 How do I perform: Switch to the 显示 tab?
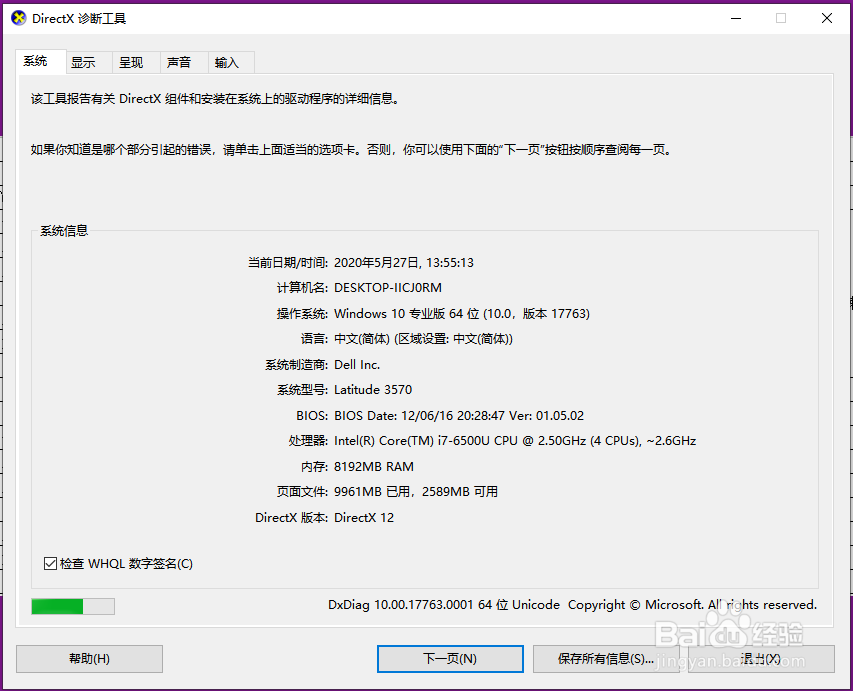click(x=86, y=61)
